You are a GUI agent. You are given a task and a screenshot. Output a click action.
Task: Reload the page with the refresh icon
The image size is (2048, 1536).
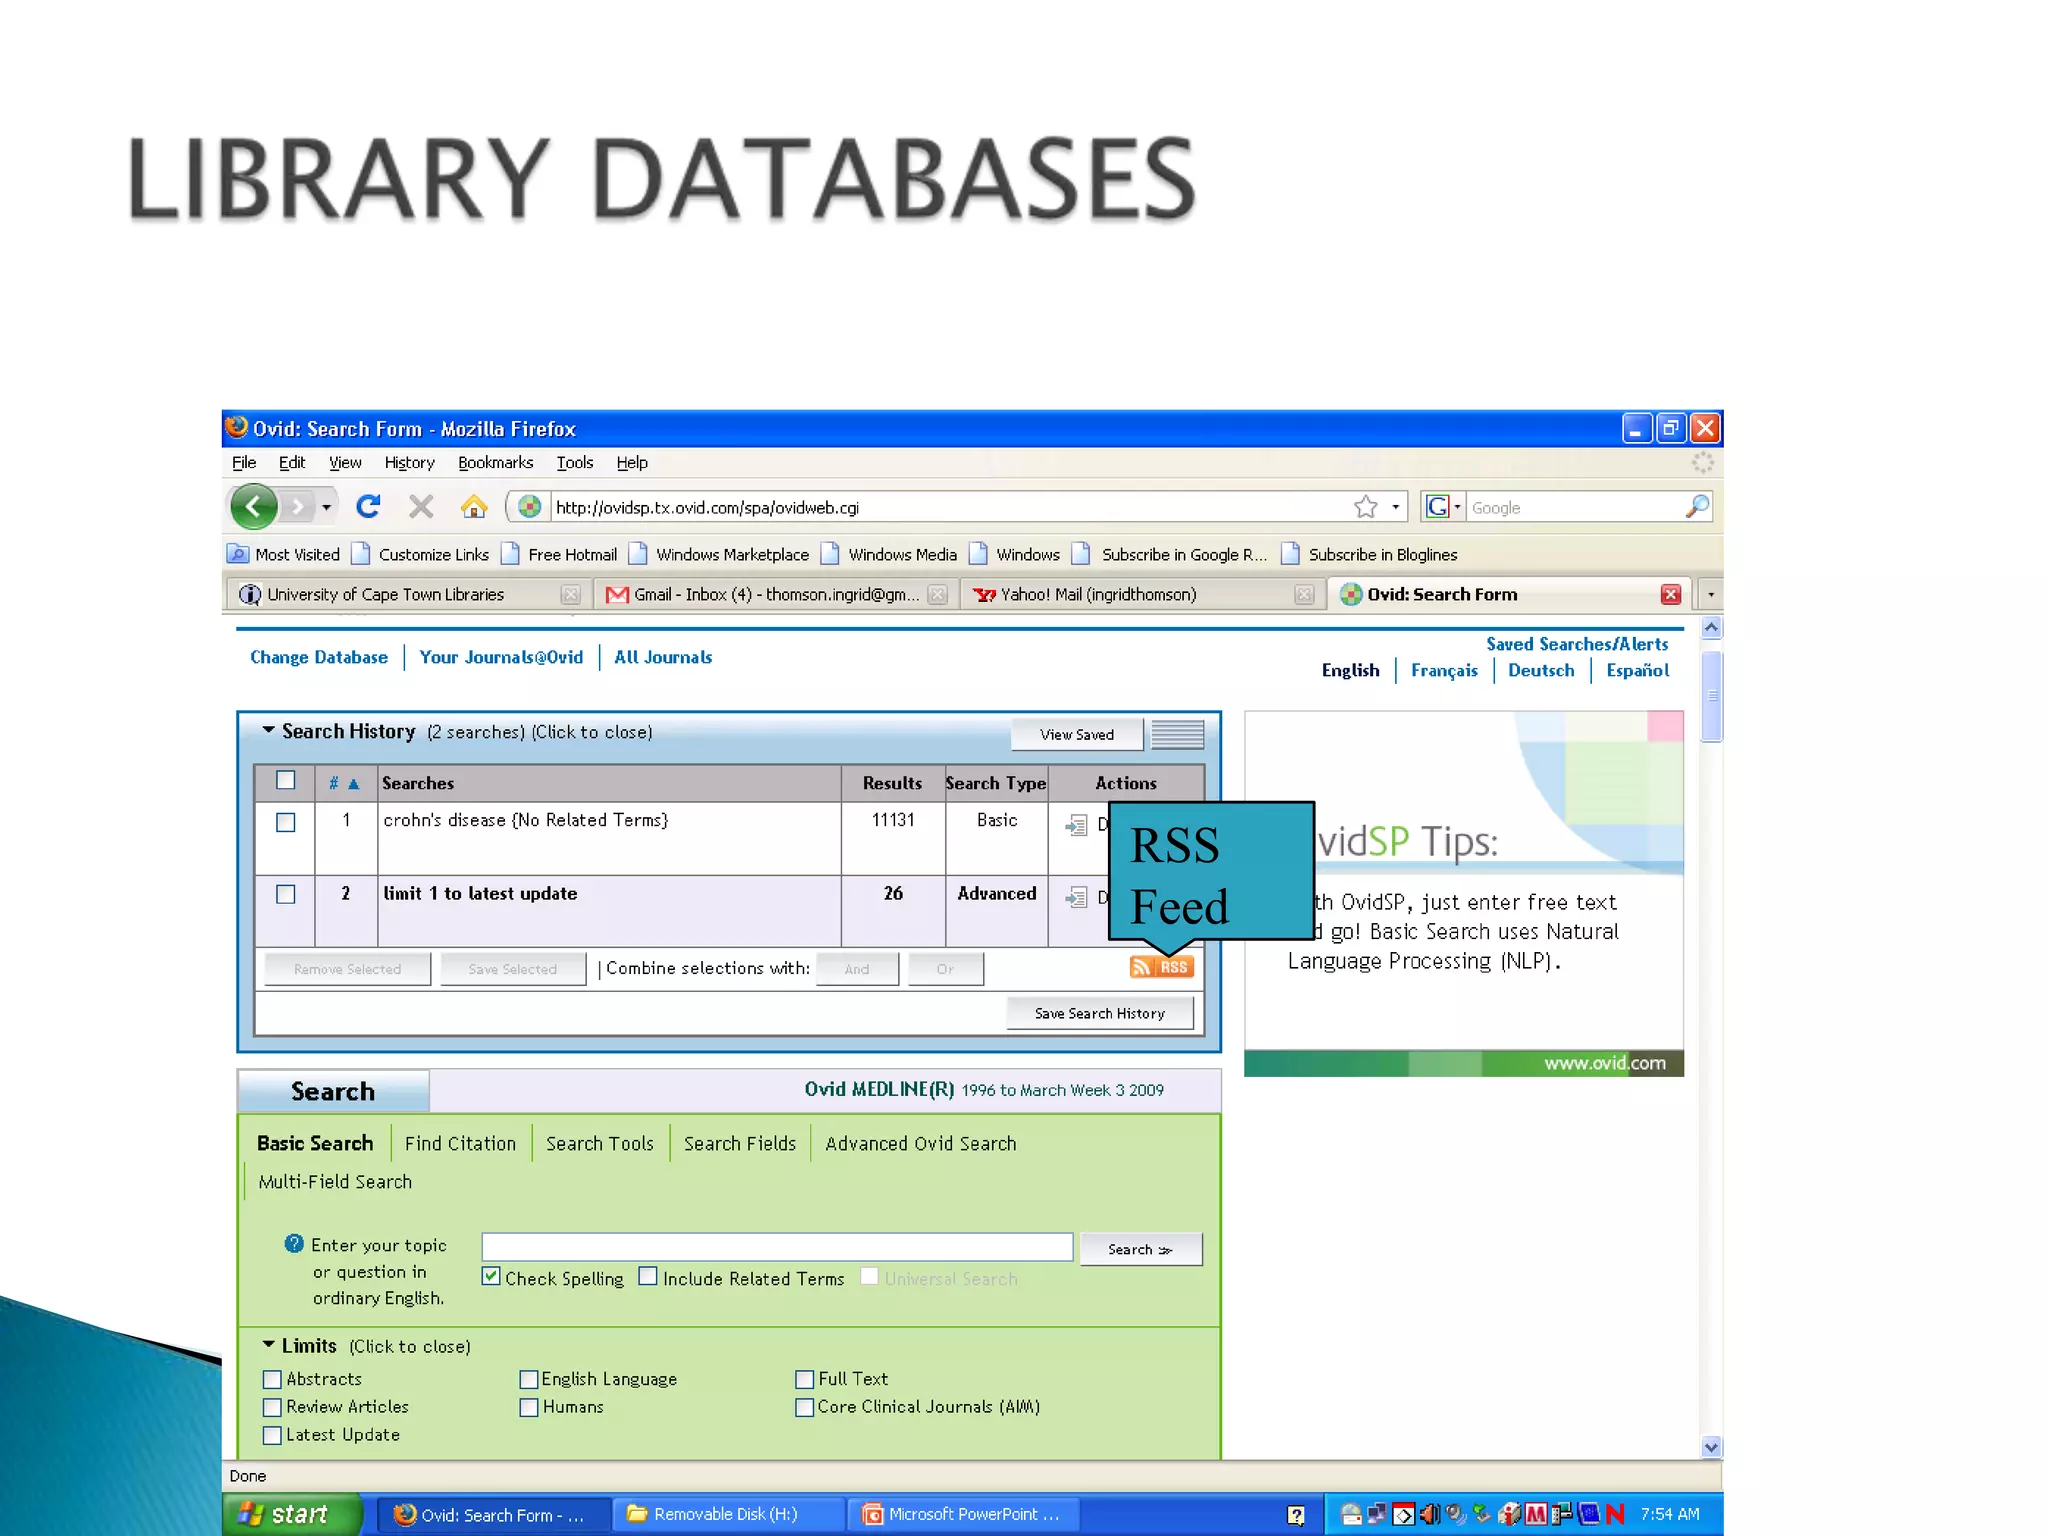coord(368,507)
